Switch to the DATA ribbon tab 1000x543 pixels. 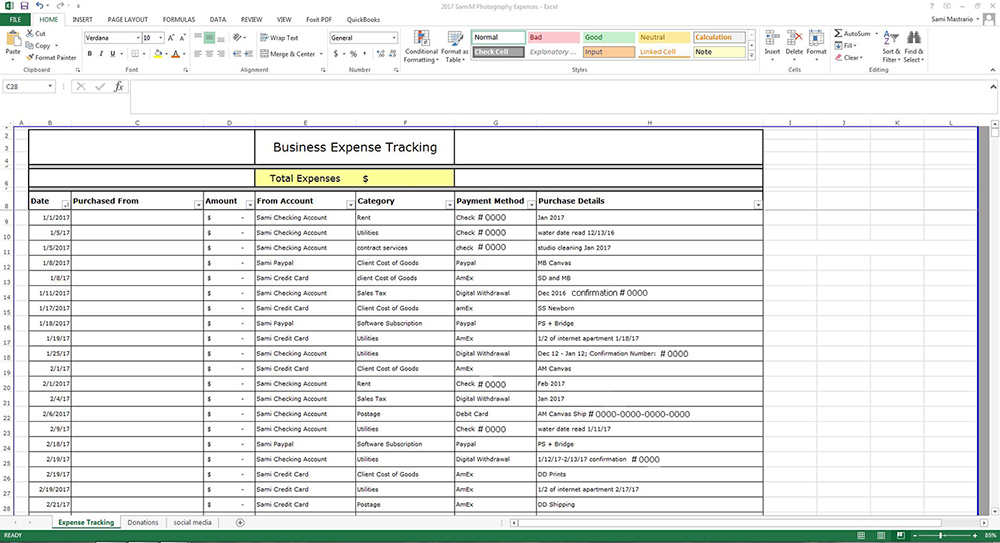click(217, 20)
